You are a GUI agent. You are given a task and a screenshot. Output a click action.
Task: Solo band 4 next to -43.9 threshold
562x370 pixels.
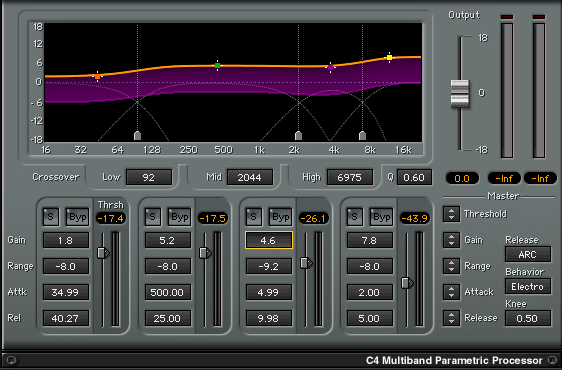(x=355, y=217)
